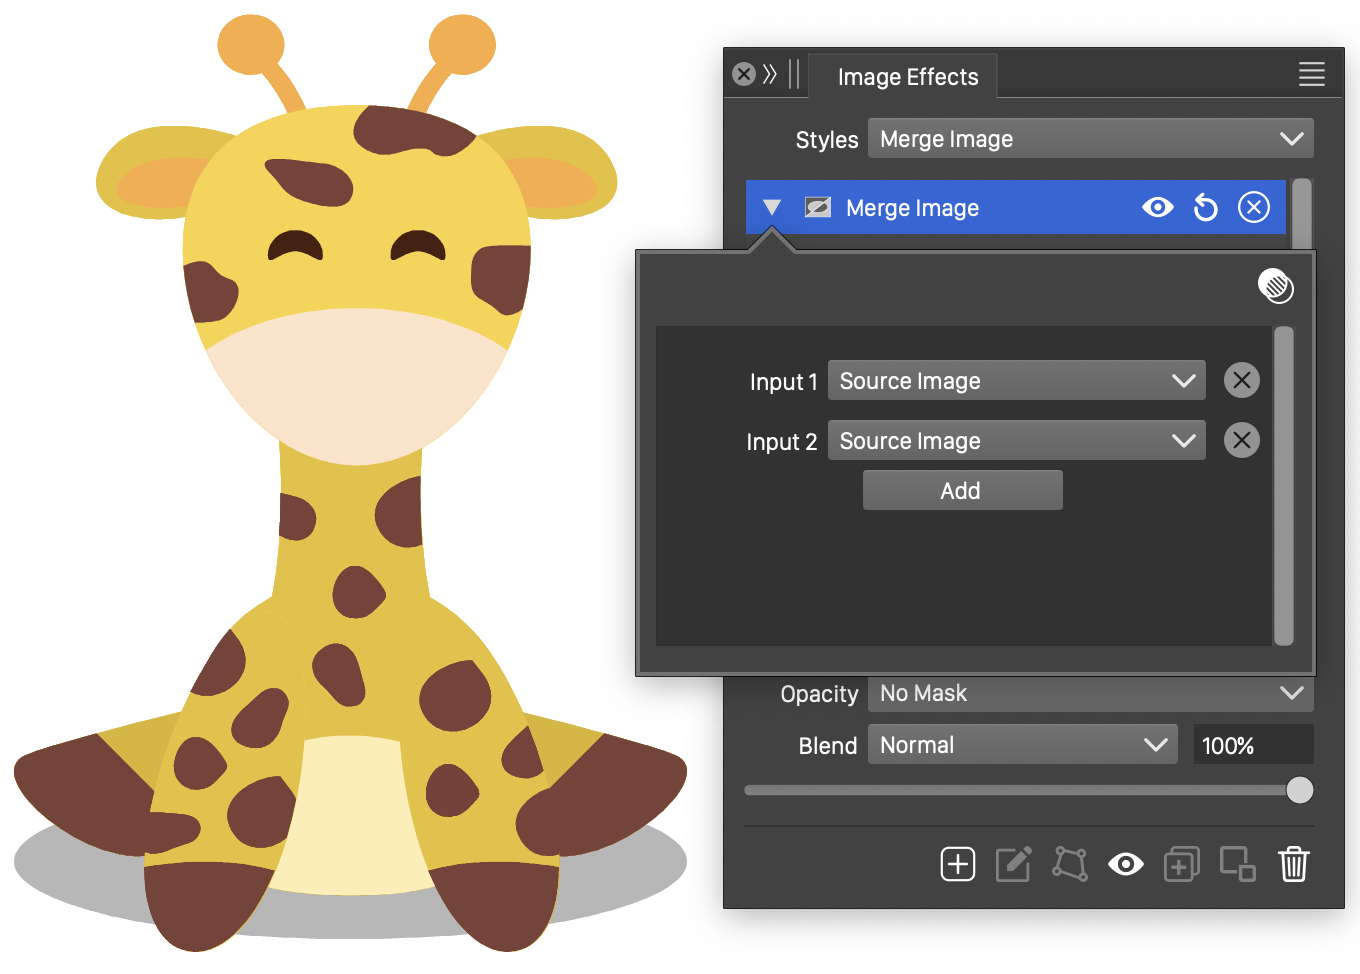Open the Blend mode Normal dropdown
The height and width of the screenshot is (974, 1360).
[x=1022, y=745]
